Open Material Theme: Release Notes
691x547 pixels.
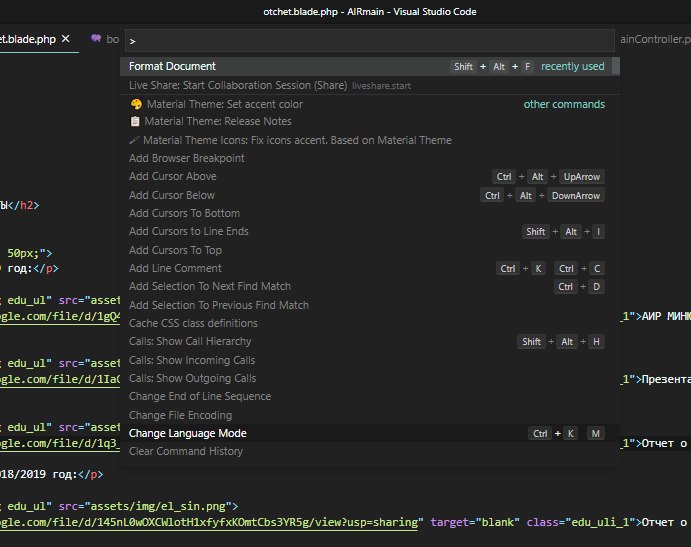pyautogui.click(x=369, y=122)
